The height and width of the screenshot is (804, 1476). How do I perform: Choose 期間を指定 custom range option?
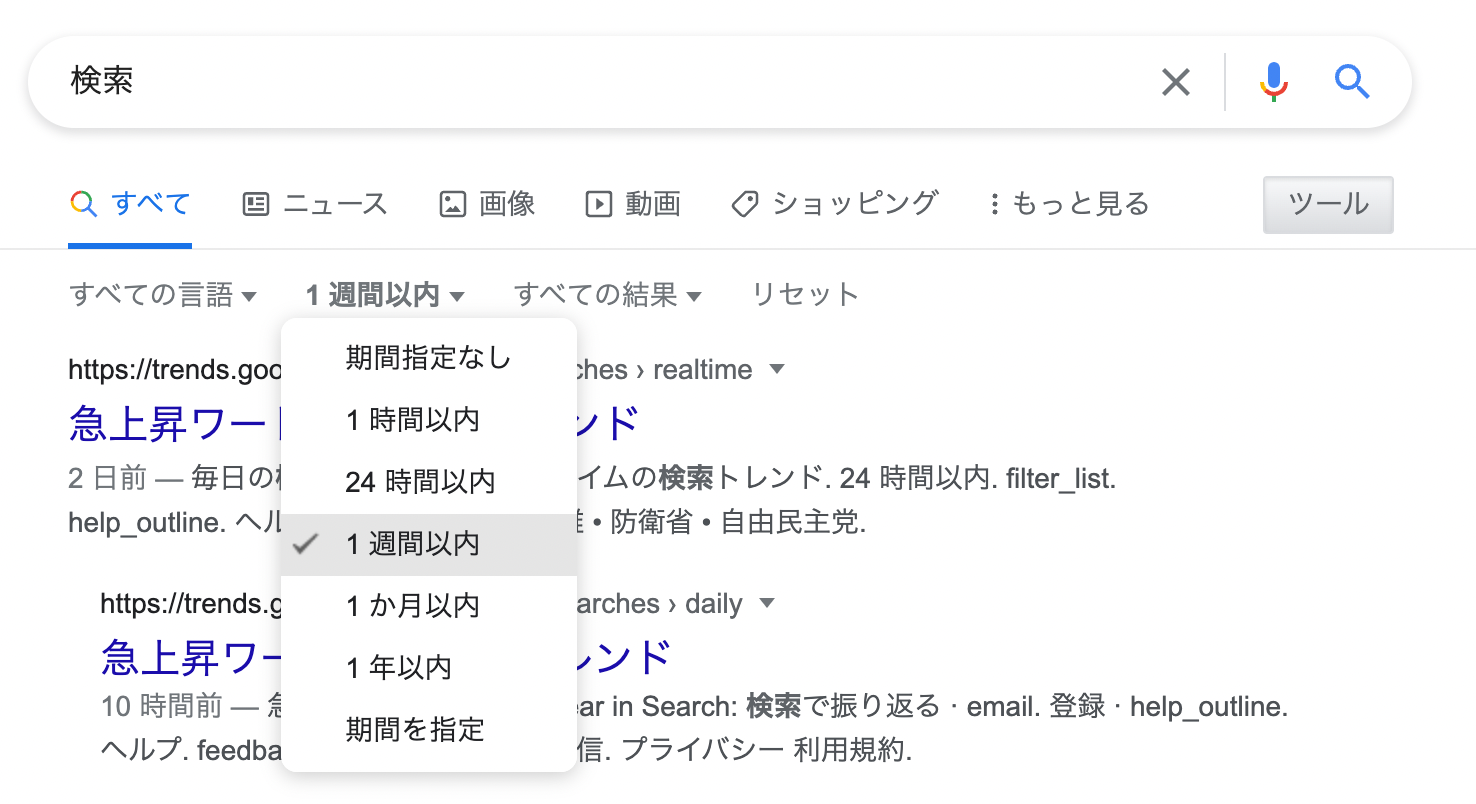click(x=429, y=730)
